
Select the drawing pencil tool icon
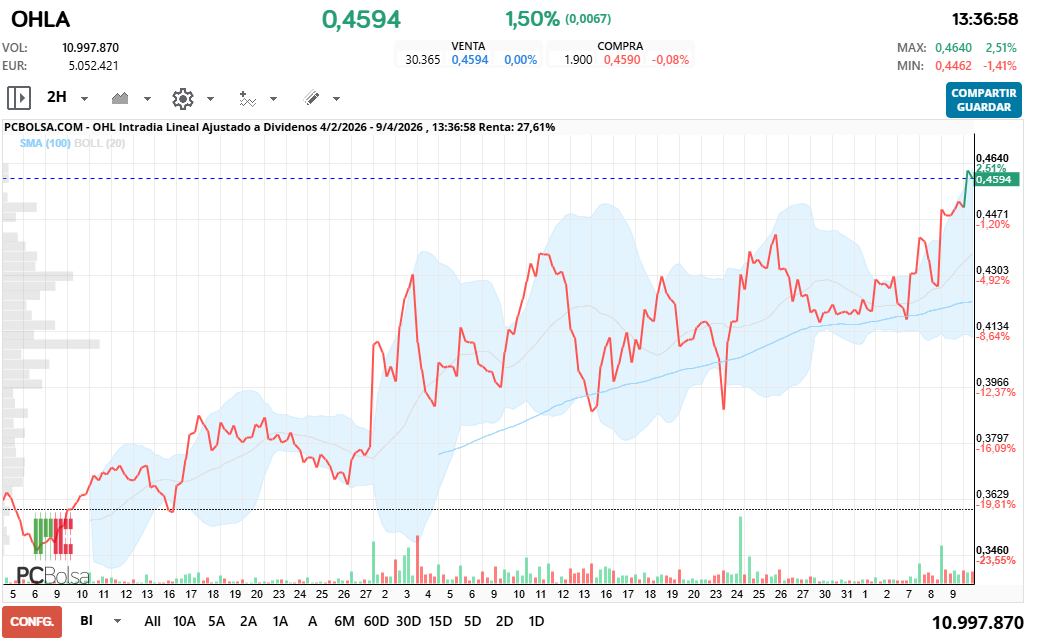pyautogui.click(x=311, y=98)
